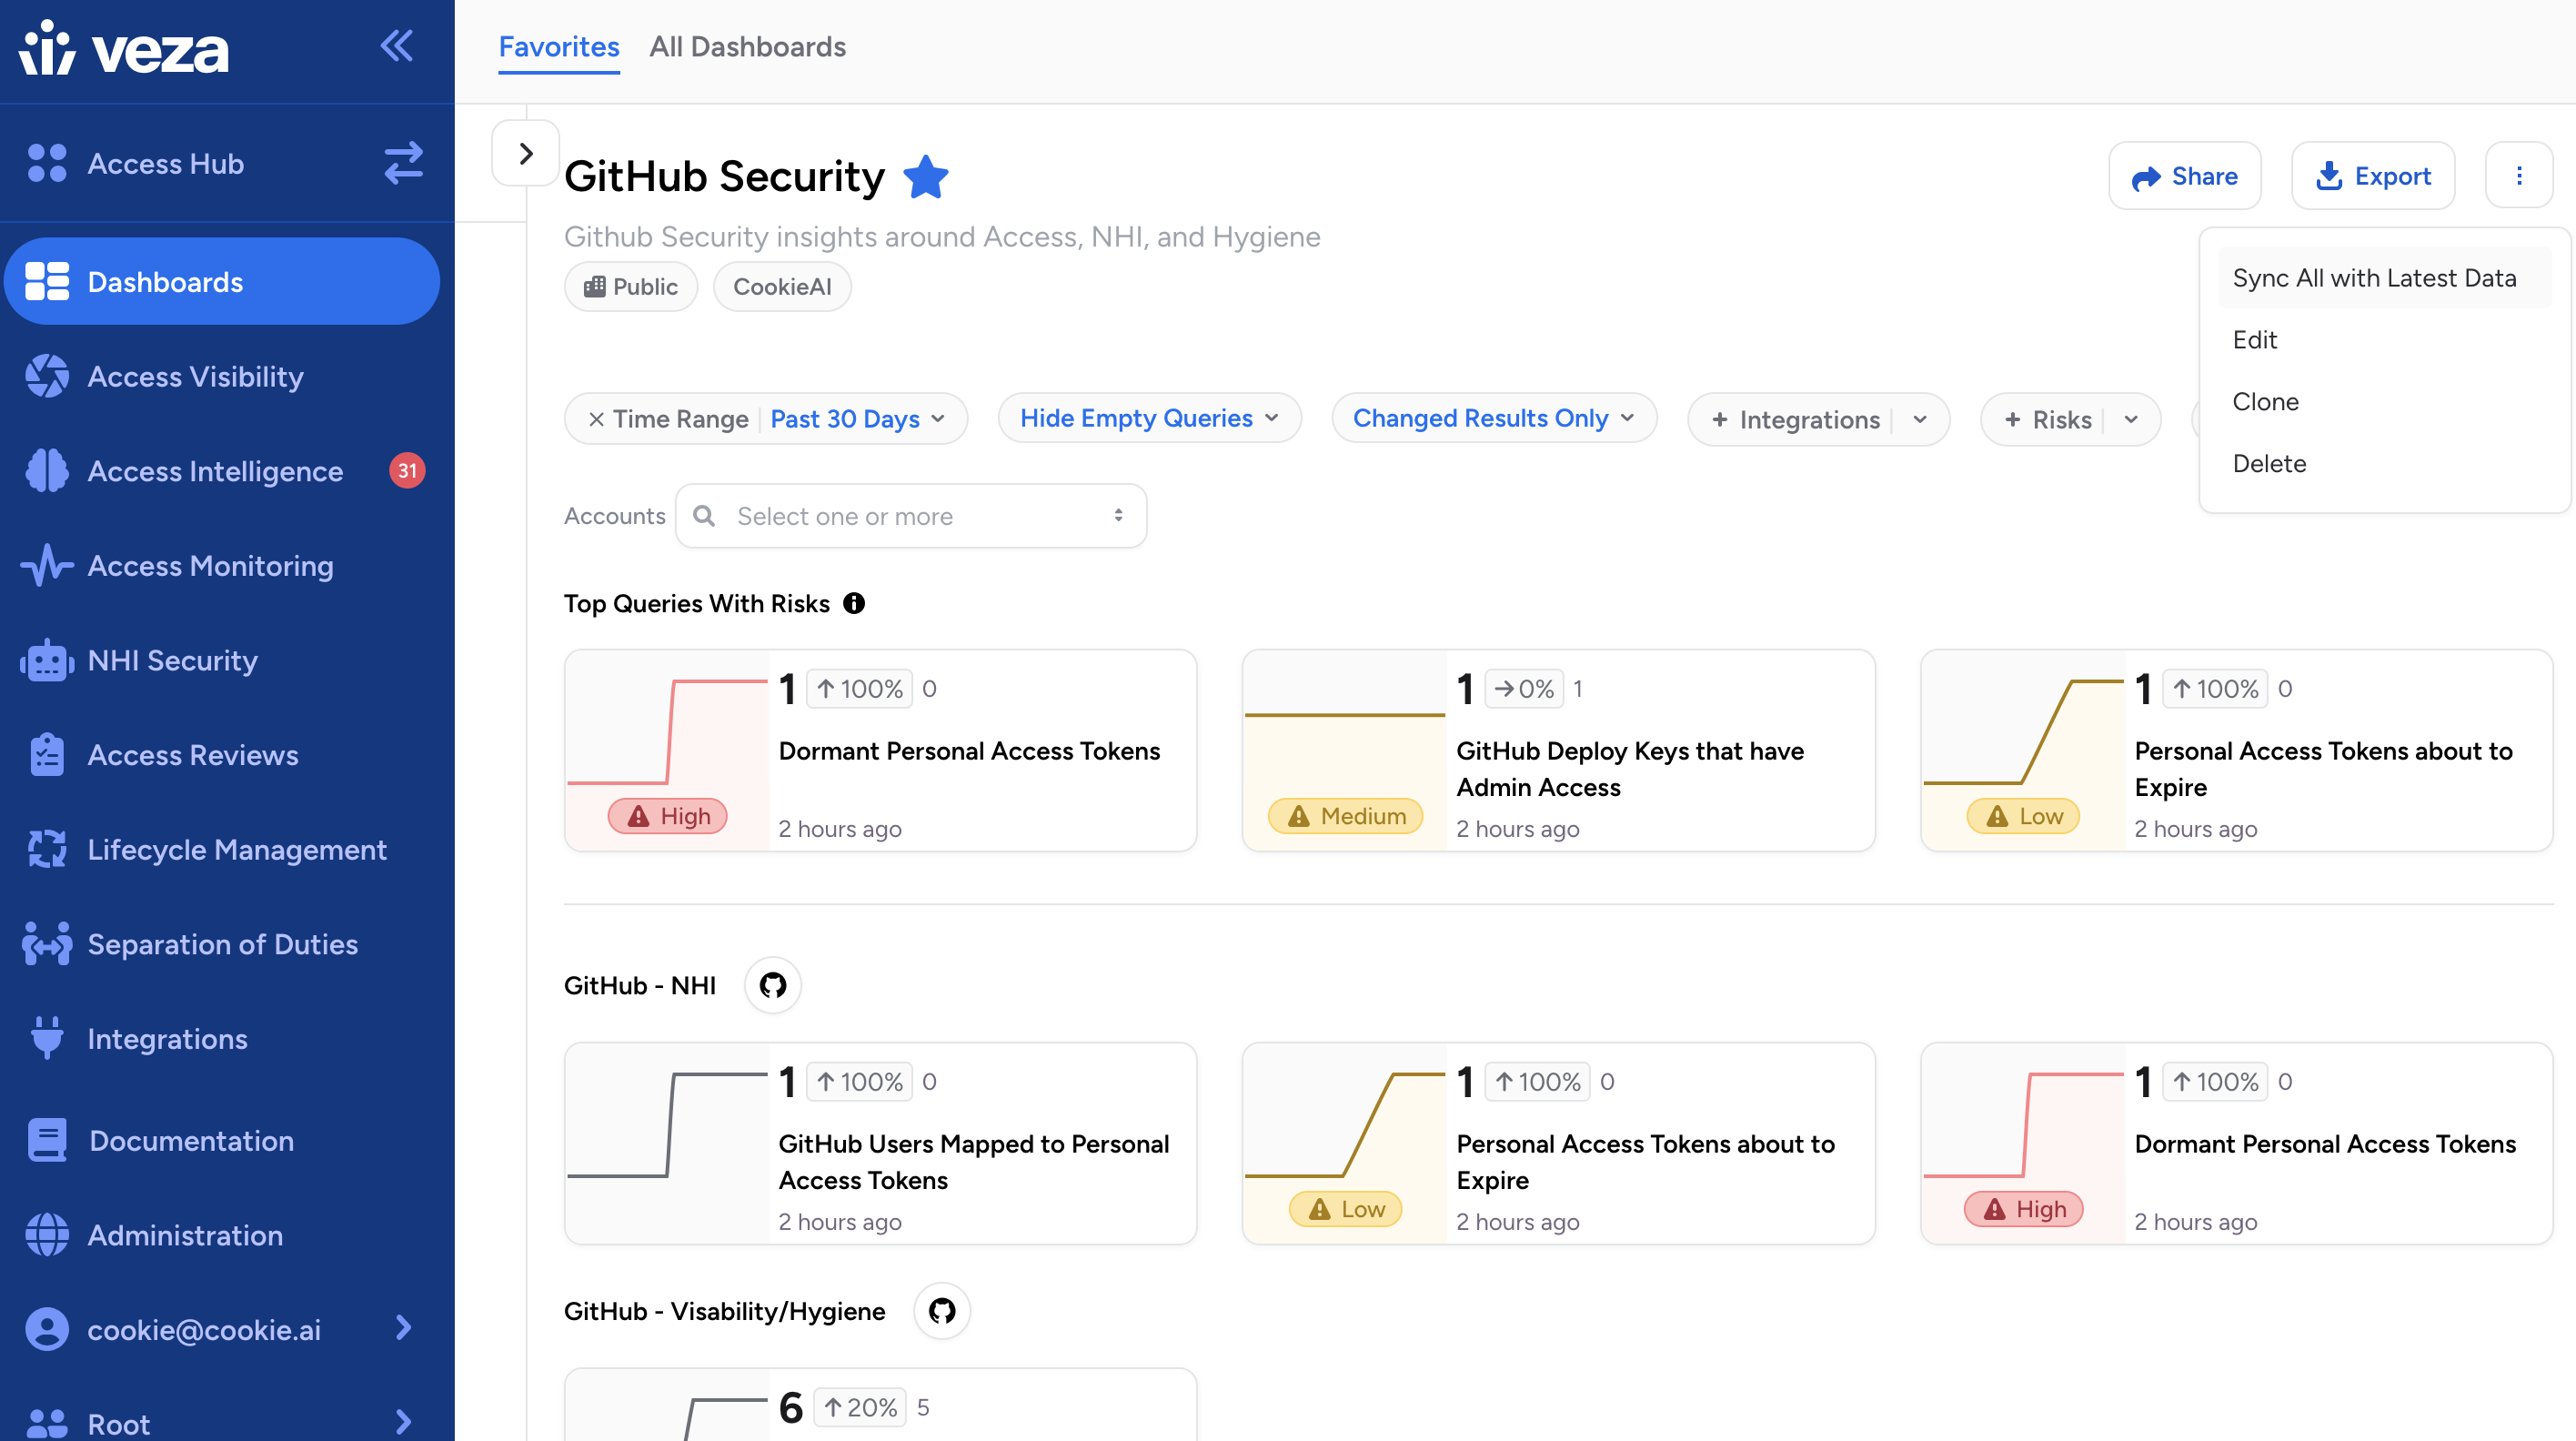This screenshot has width=2576, height=1441.
Task: Click the info icon next to Top Queries With Risks
Action: coord(854,603)
